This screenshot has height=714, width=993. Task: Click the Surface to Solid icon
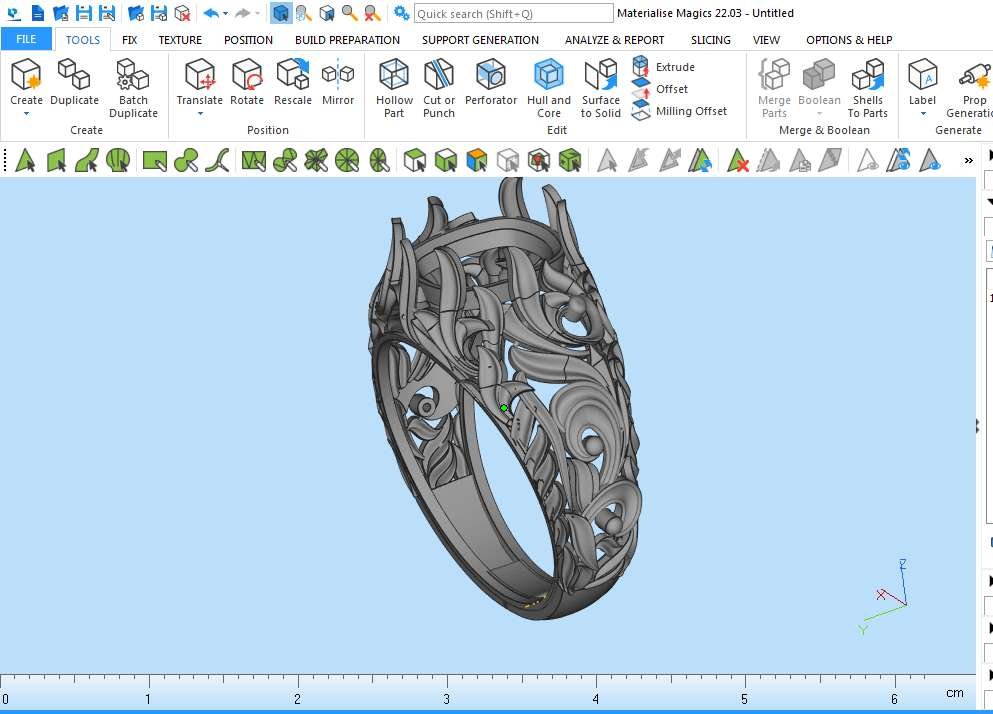[601, 87]
